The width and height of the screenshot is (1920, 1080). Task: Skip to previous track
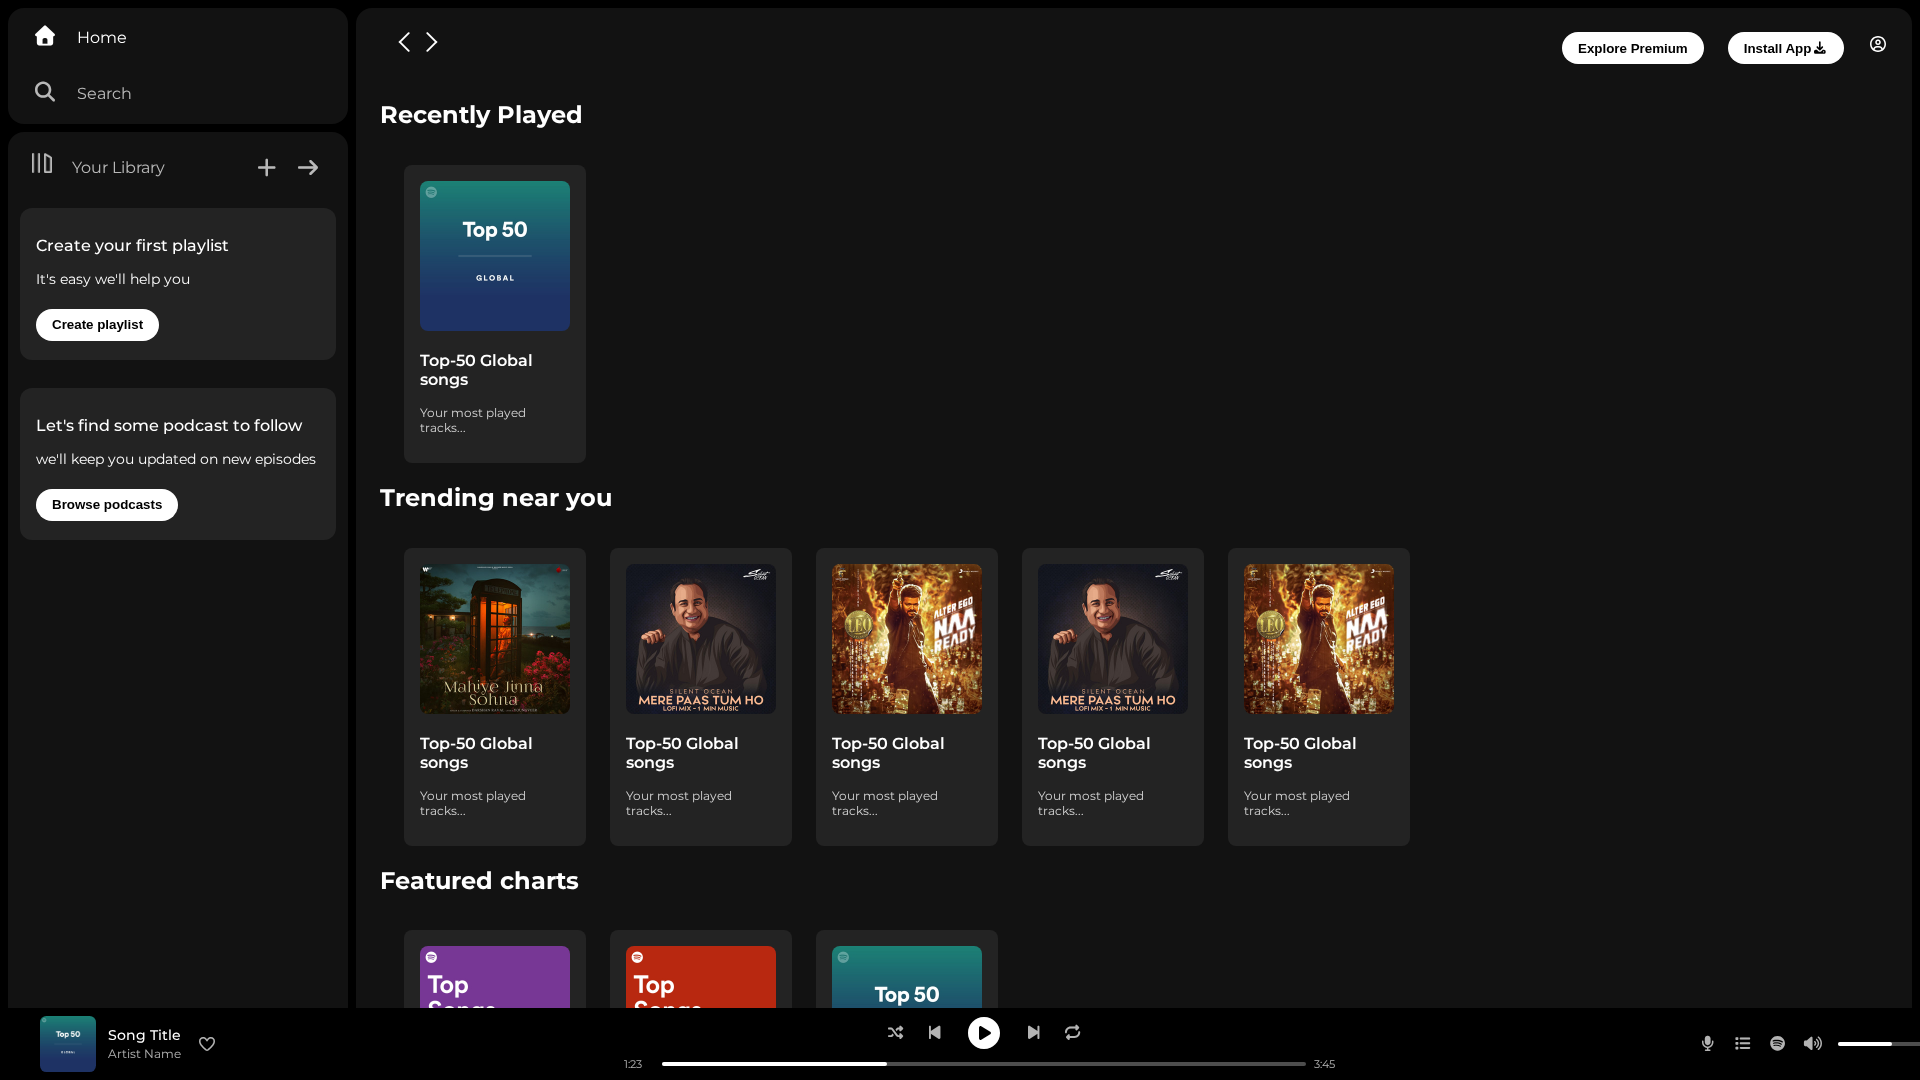tap(935, 1032)
